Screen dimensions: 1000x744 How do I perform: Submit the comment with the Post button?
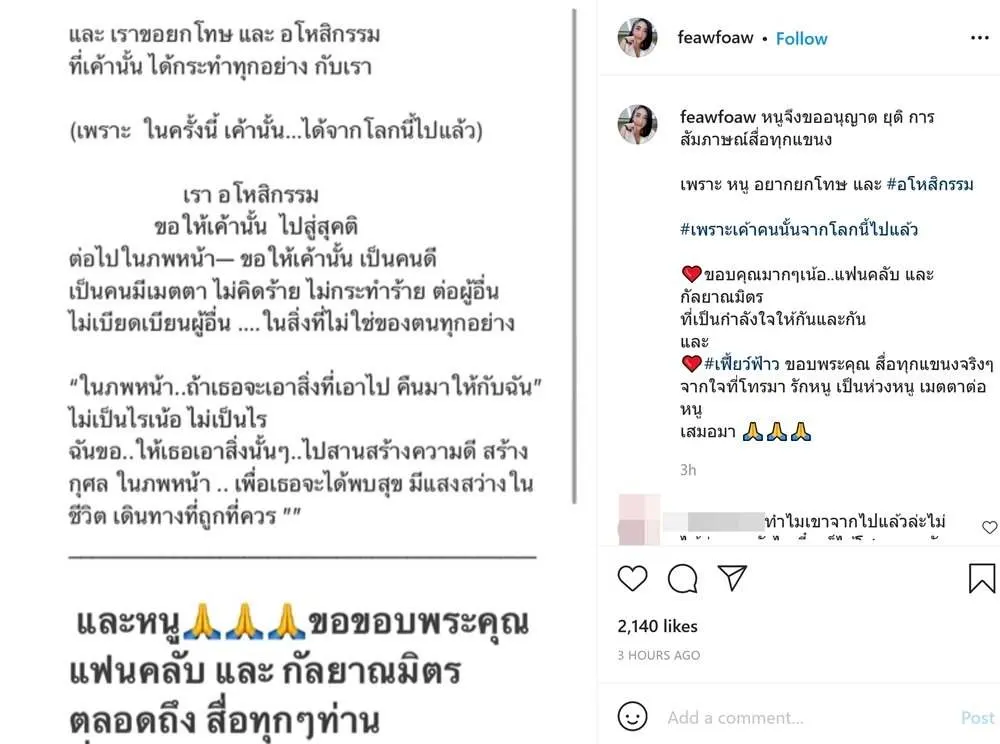pyautogui.click(x=978, y=718)
